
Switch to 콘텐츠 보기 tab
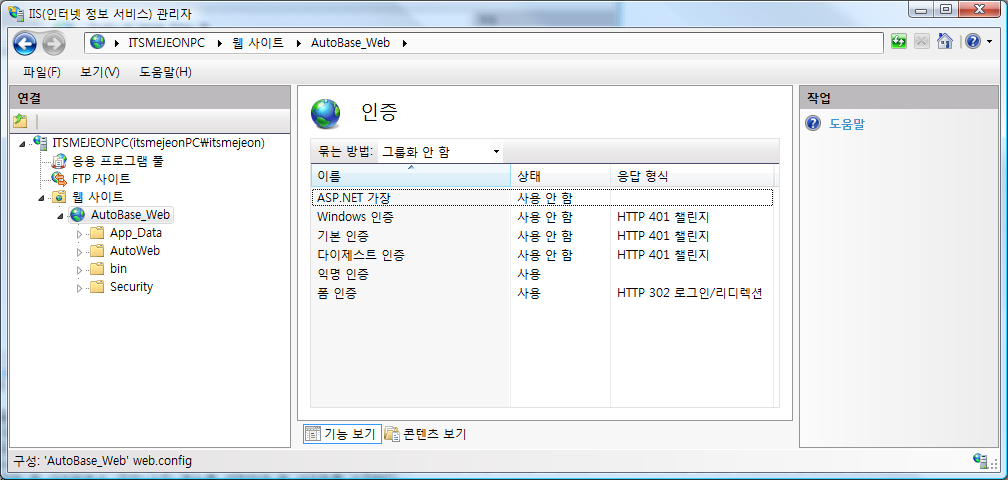click(427, 434)
